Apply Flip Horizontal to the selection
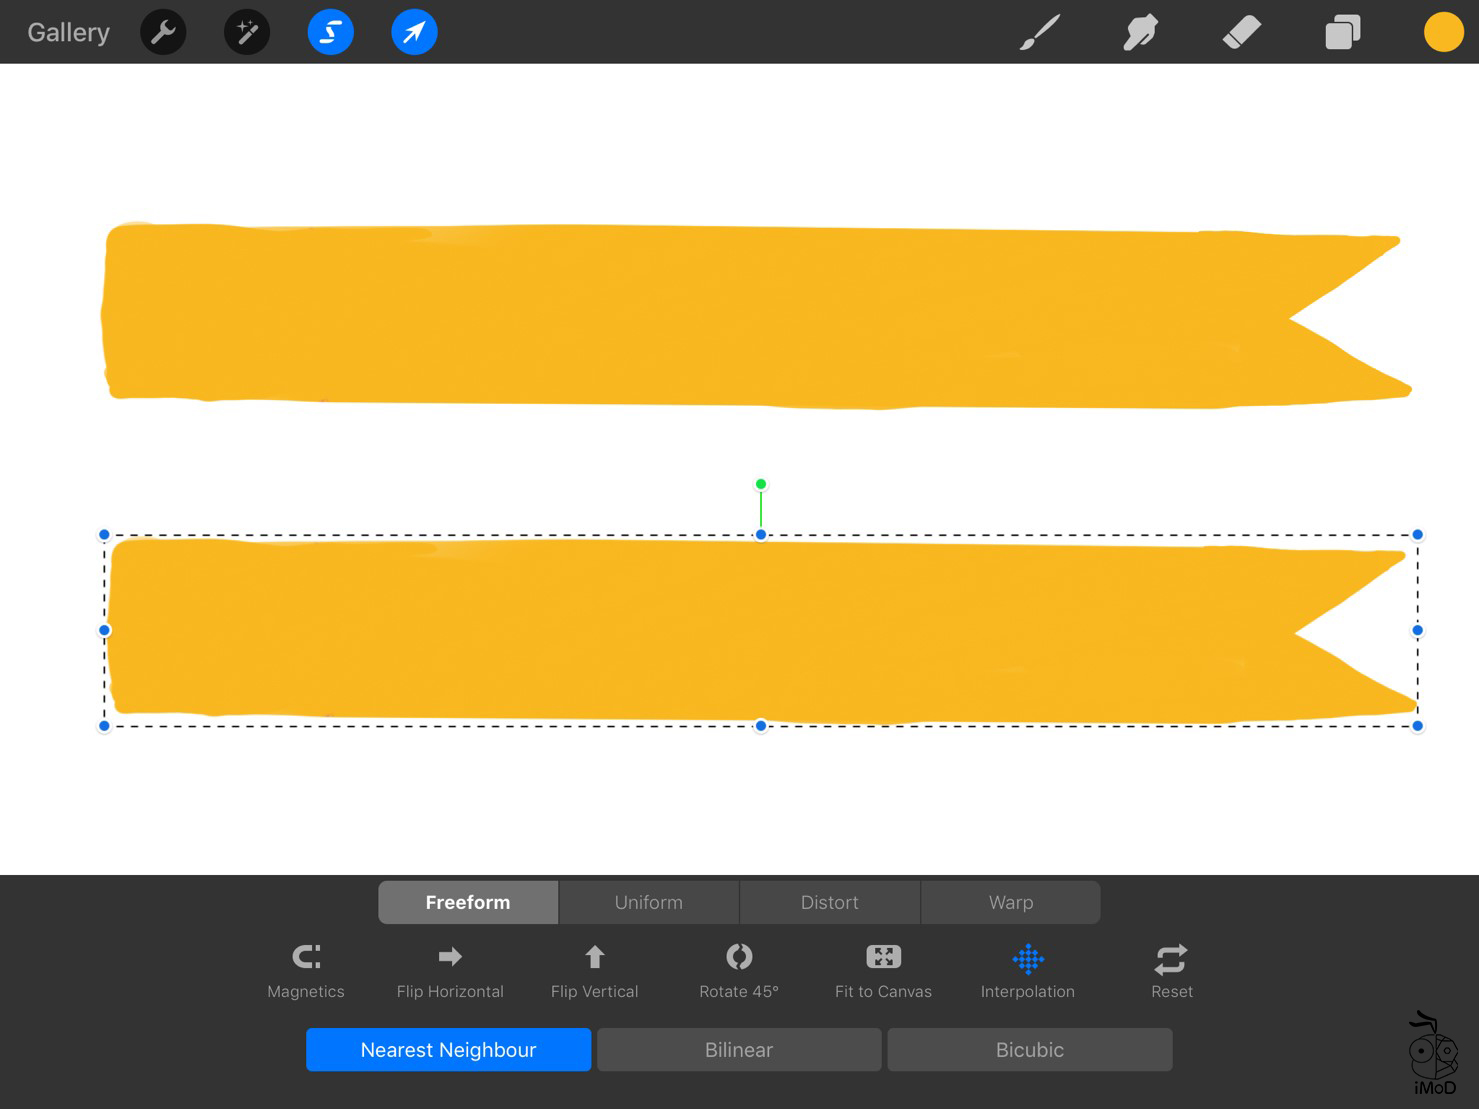 click(x=449, y=968)
